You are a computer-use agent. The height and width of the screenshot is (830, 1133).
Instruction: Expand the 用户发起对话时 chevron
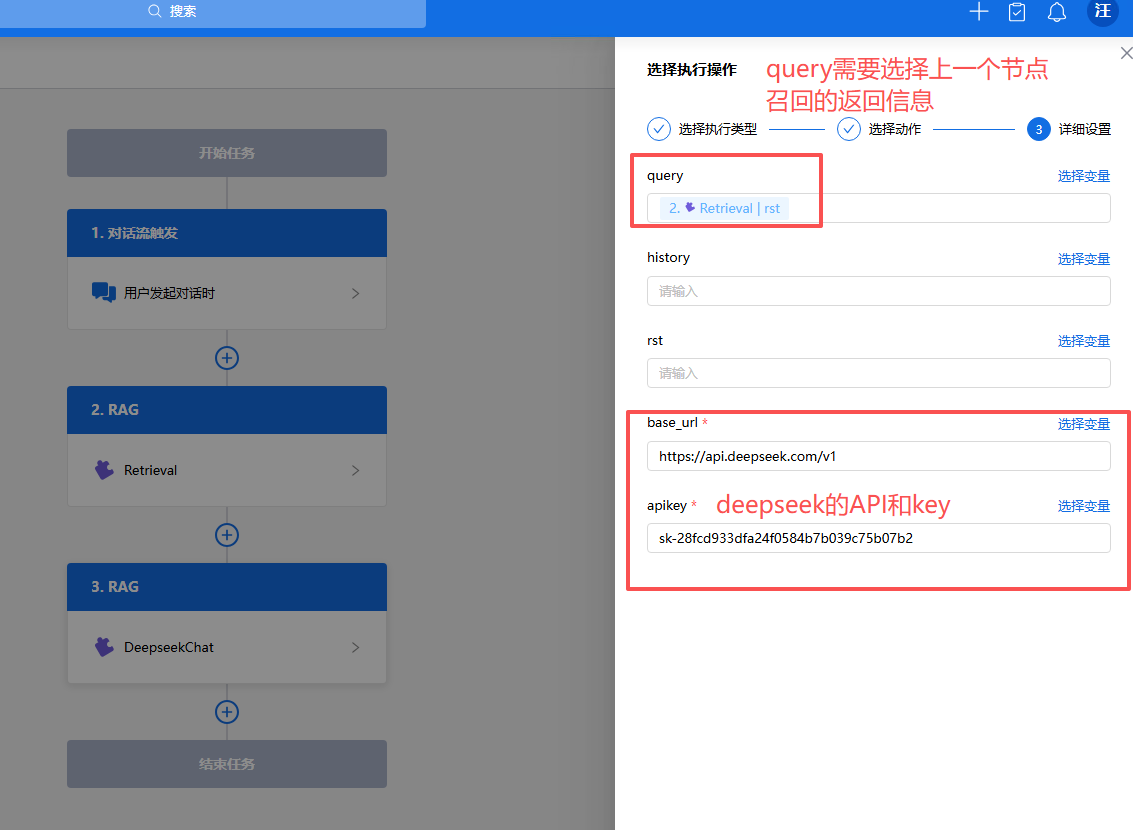[x=356, y=293]
